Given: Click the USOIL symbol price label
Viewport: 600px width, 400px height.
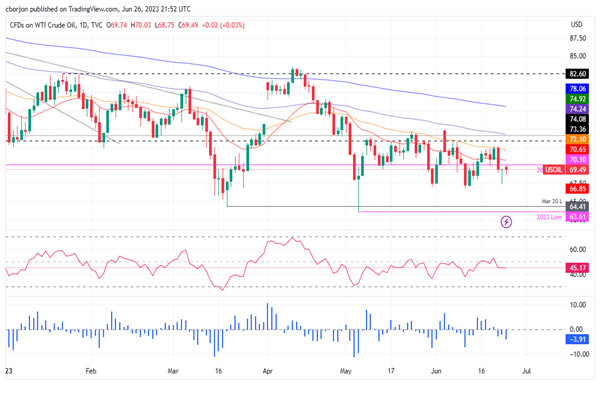Looking at the screenshot, I should (554, 170).
